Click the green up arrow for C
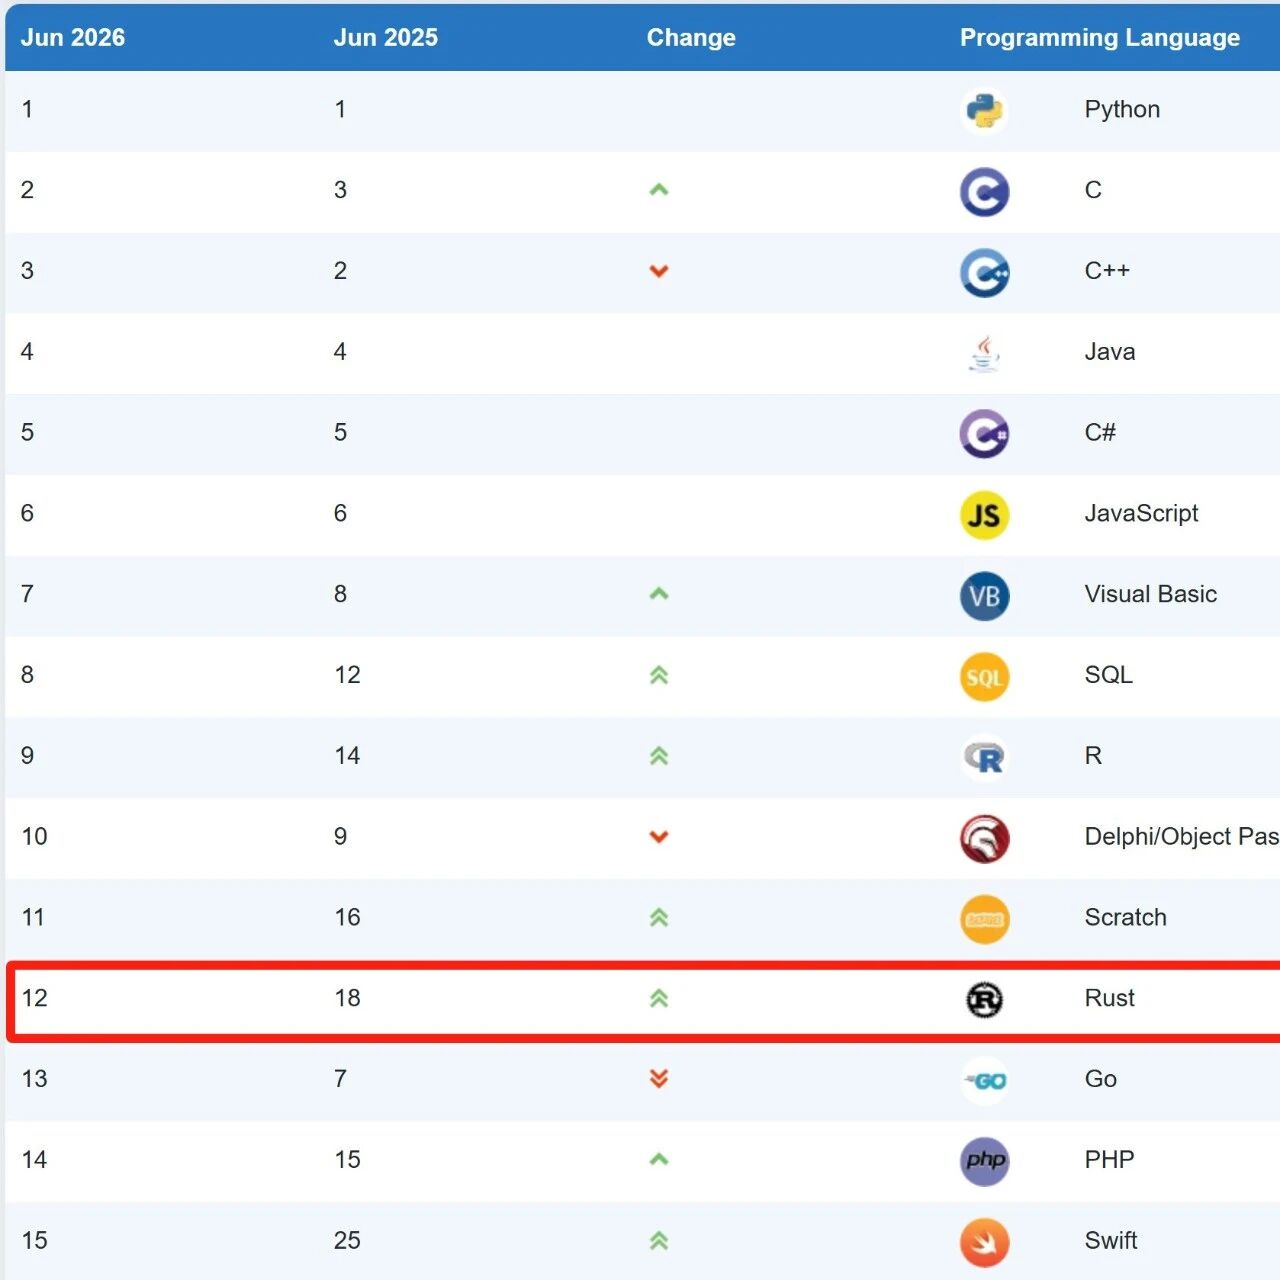This screenshot has width=1280, height=1280. pyautogui.click(x=658, y=190)
